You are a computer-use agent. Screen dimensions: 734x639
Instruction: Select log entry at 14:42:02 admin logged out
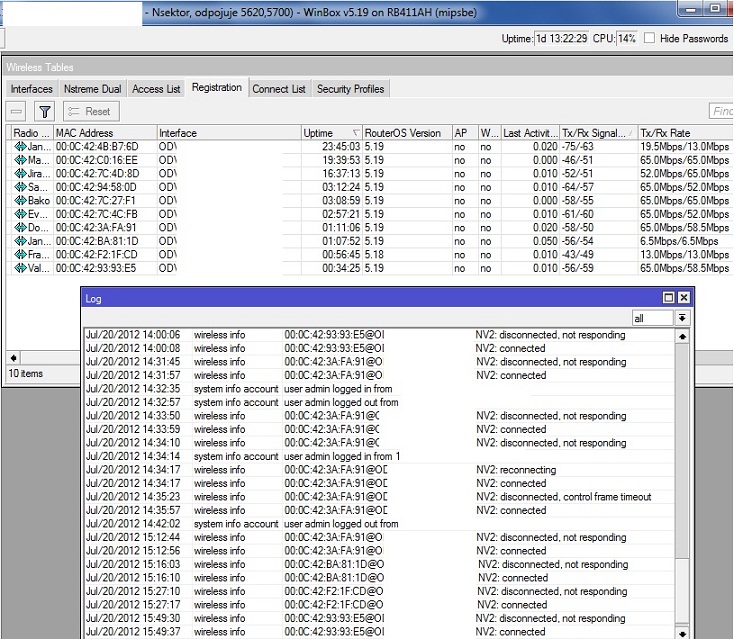[379, 524]
